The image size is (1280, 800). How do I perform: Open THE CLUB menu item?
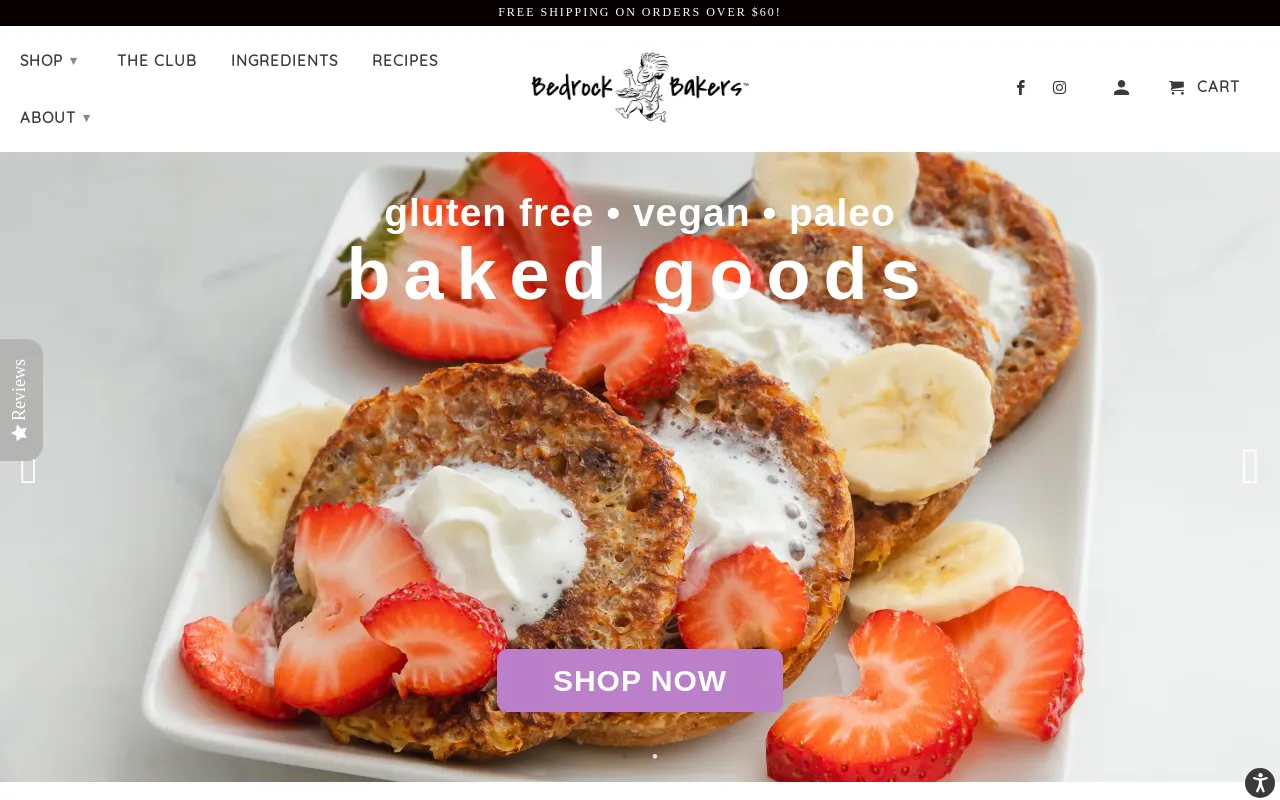pyautogui.click(x=157, y=60)
